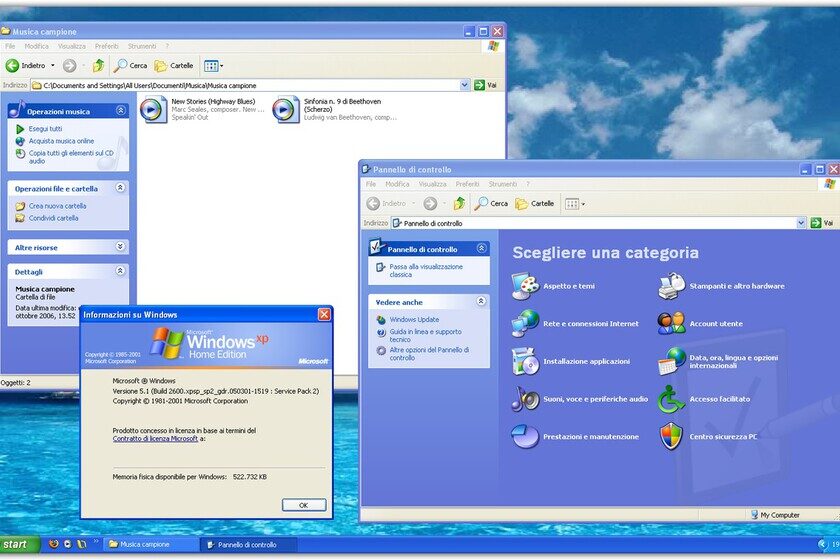
Task: Open the Installazione applicazioni category
Action: (x=571, y=361)
